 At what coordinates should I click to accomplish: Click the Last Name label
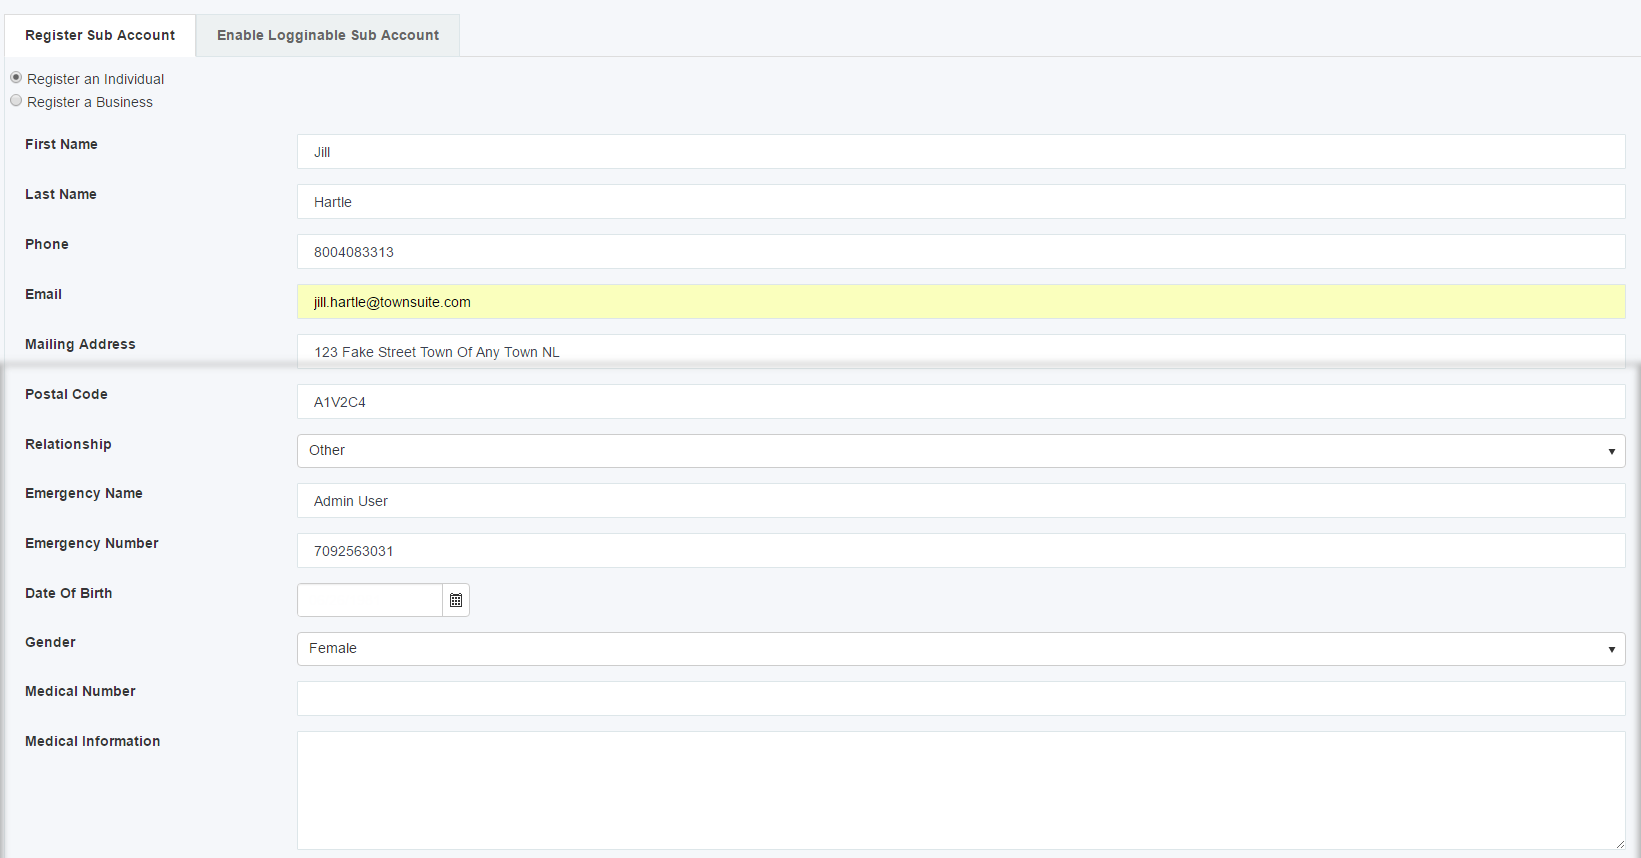[61, 194]
